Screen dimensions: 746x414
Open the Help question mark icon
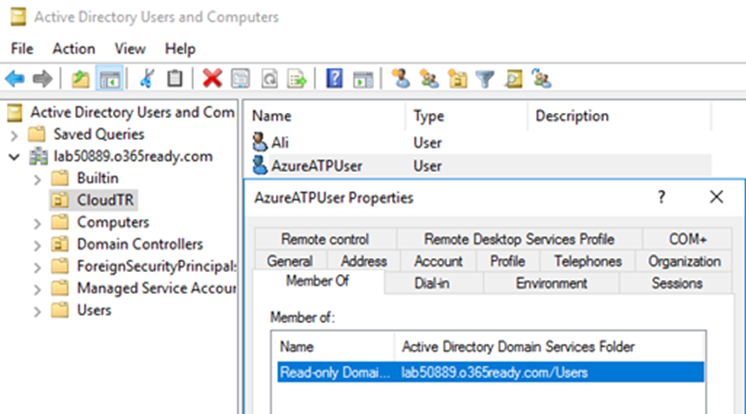click(334, 79)
